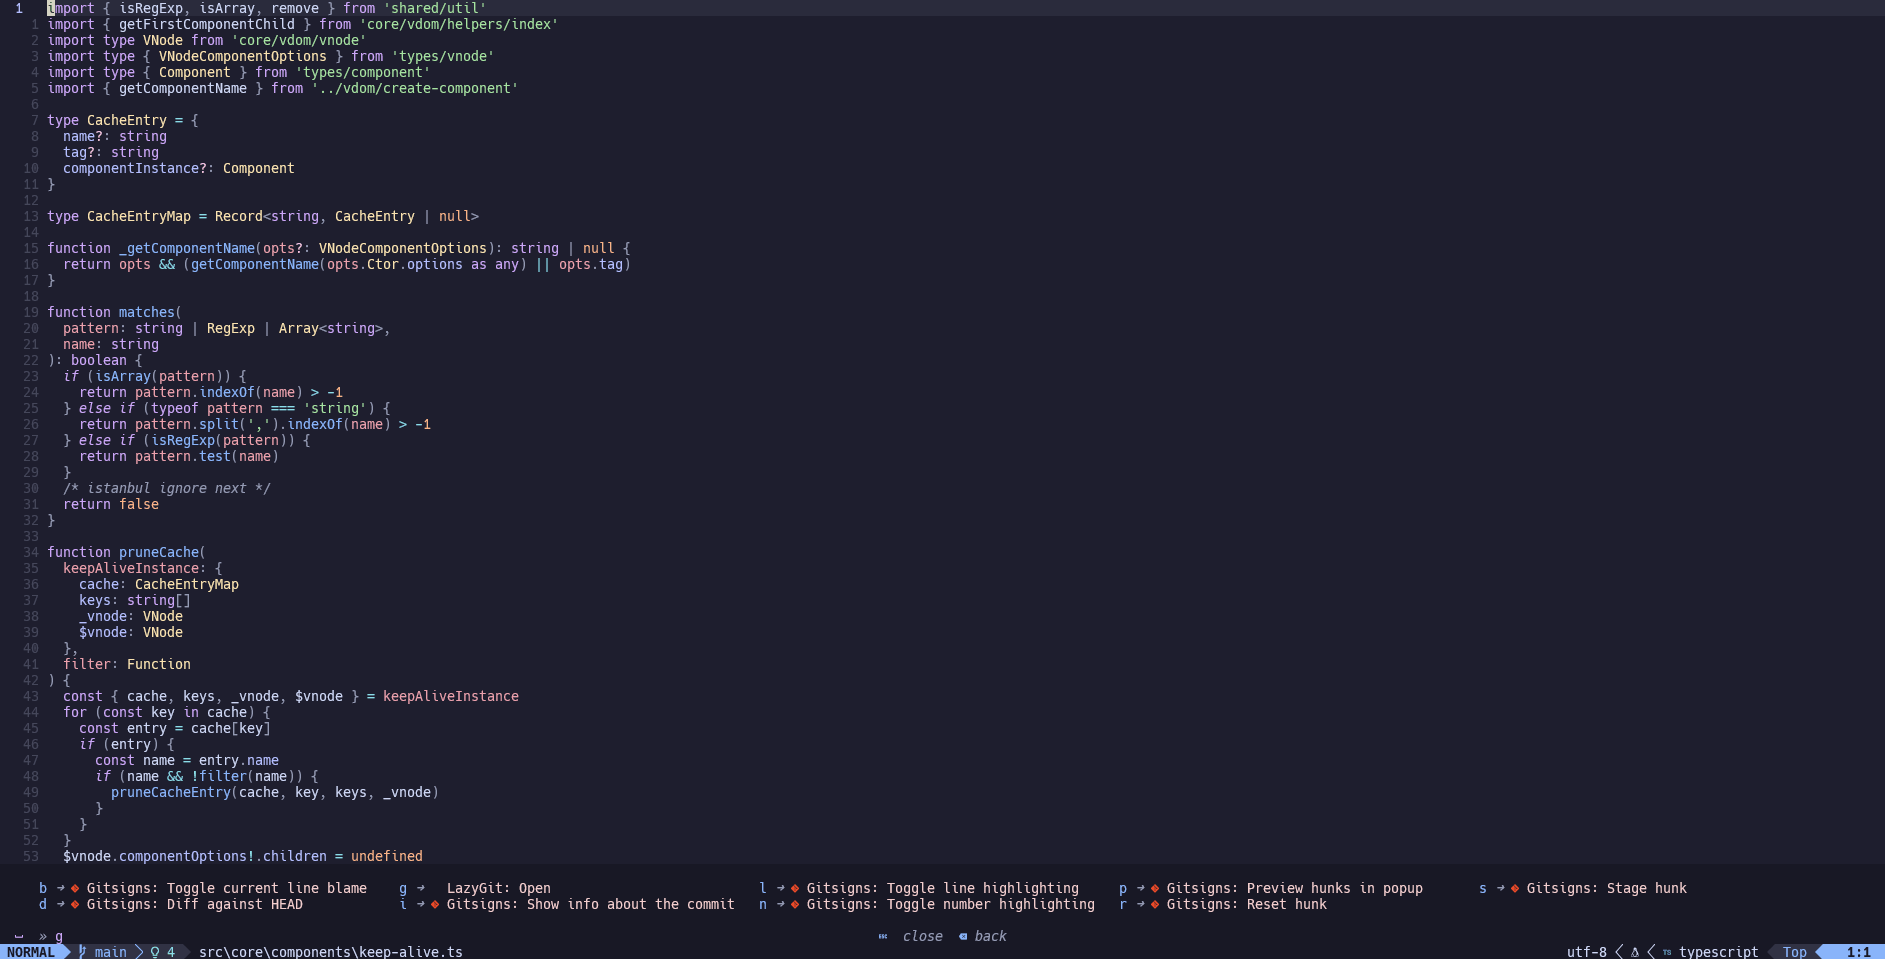Toggle Gitsigns line highlighting entry
The width and height of the screenshot is (1885, 959).
pyautogui.click(x=942, y=888)
